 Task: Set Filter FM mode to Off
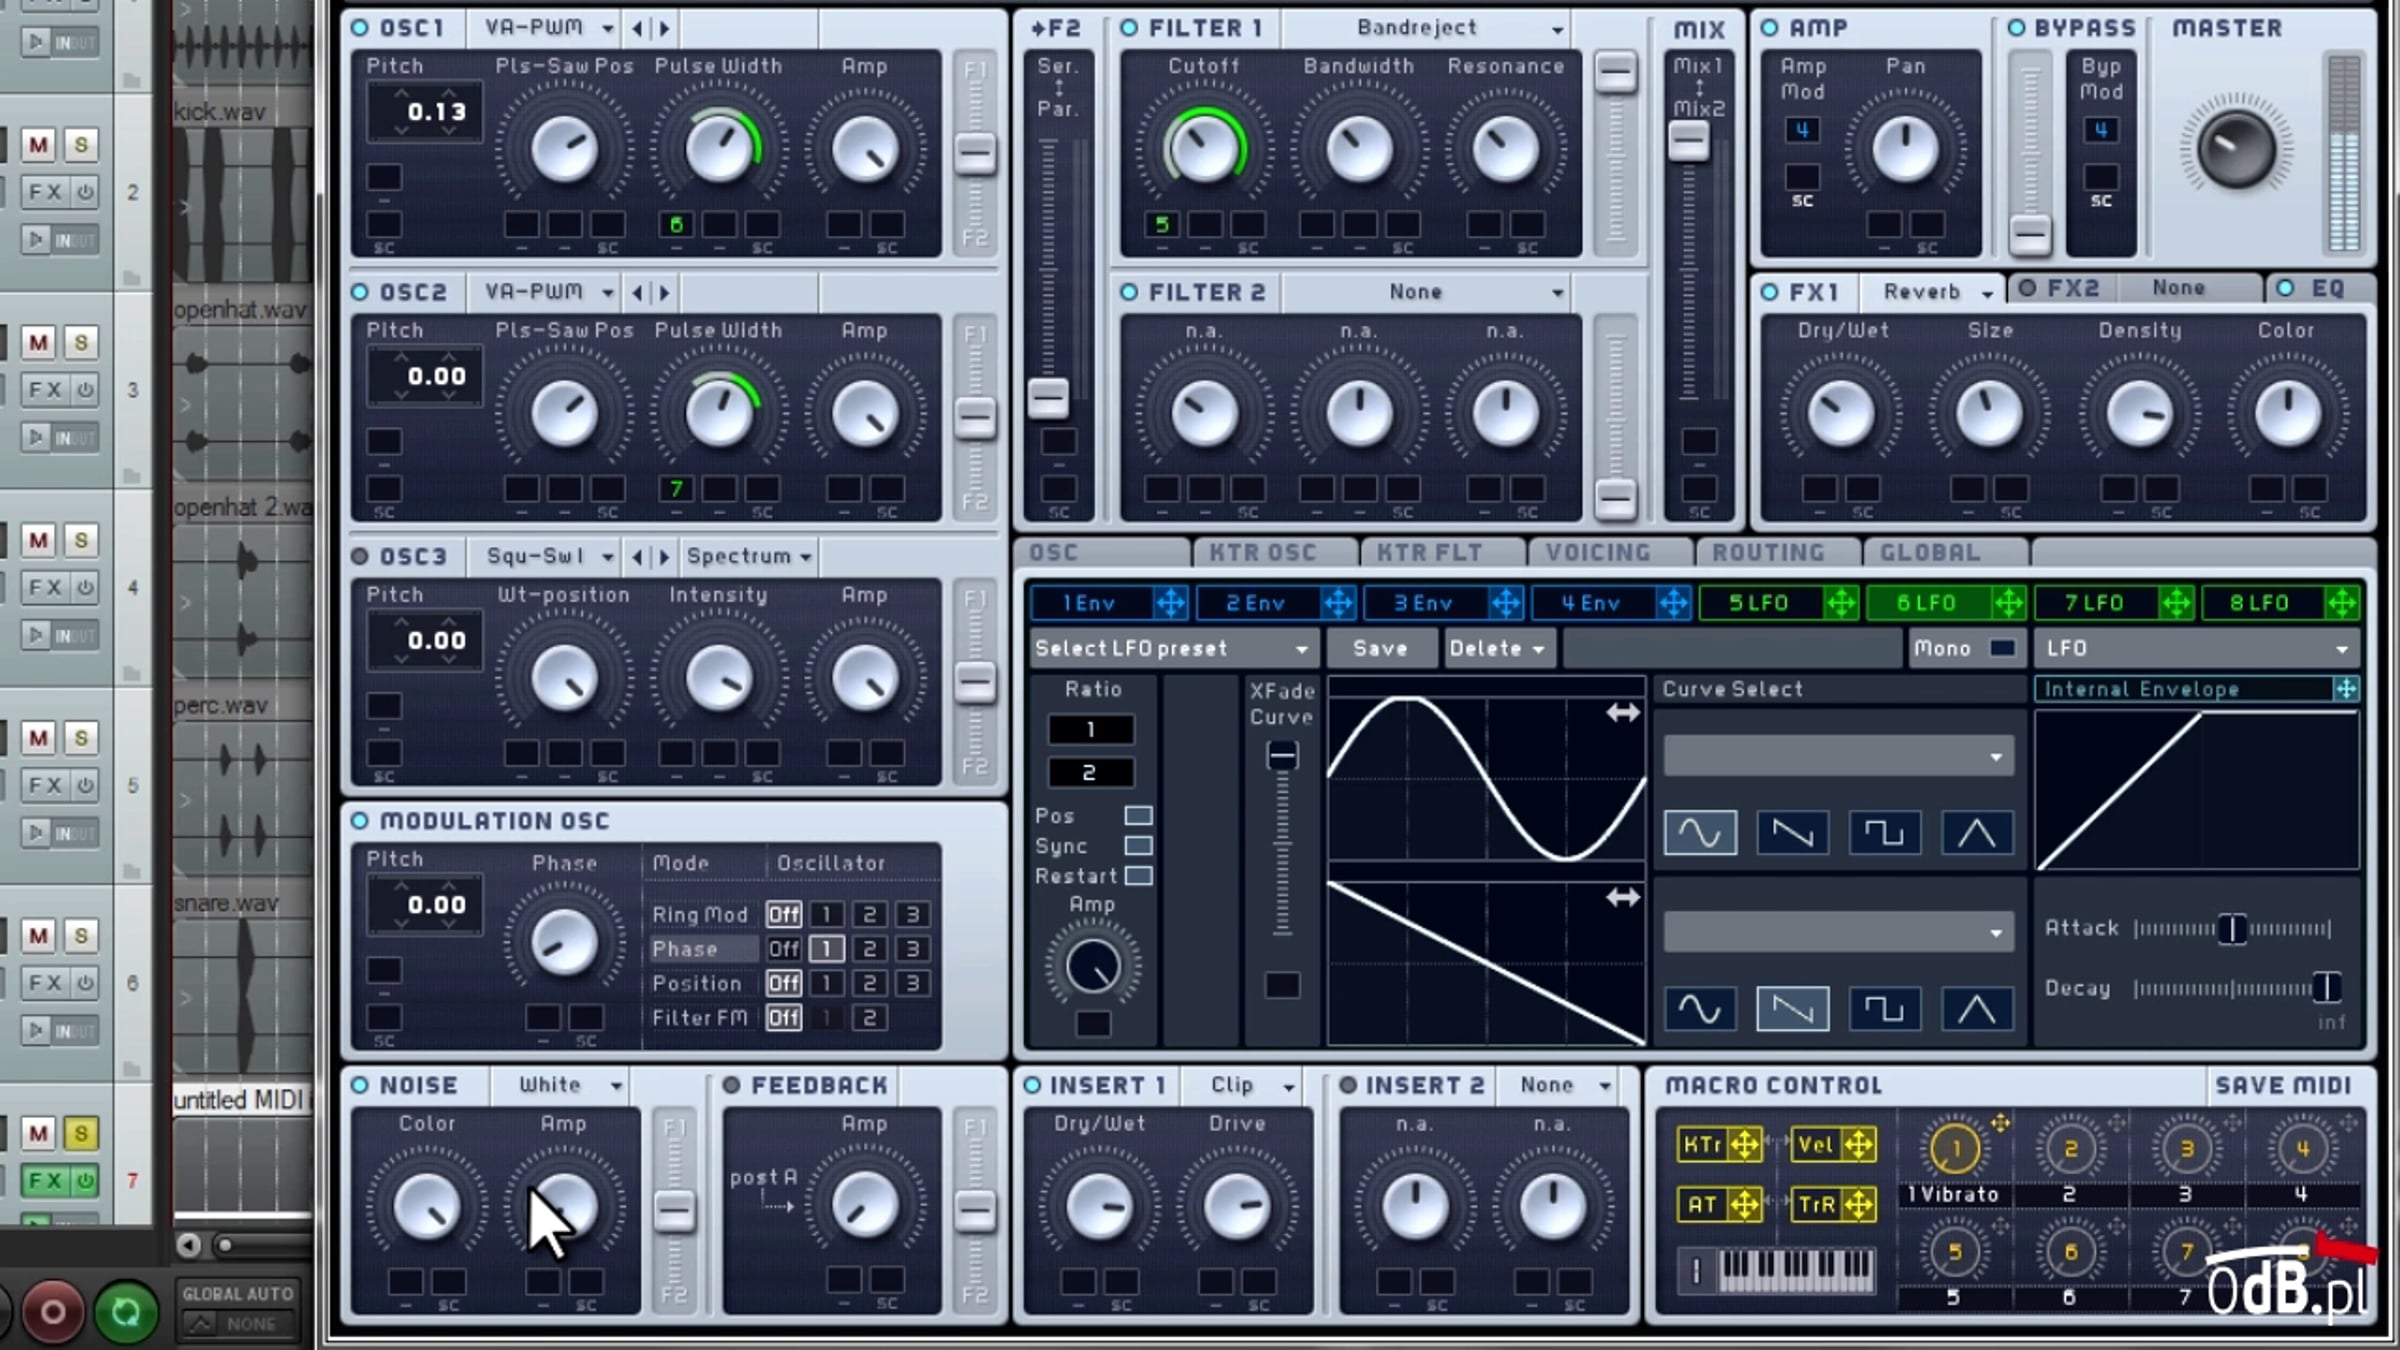pyautogui.click(x=784, y=1018)
